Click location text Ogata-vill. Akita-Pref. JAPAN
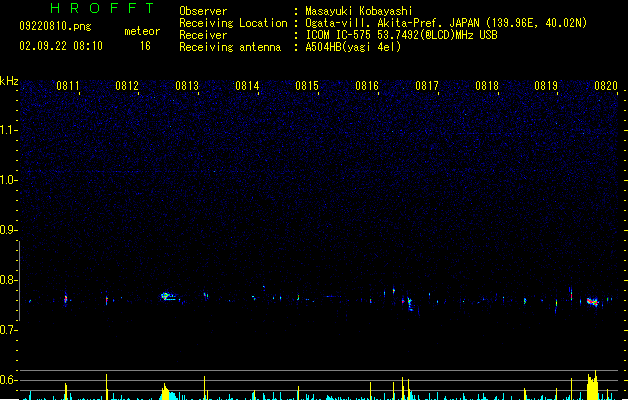The width and height of the screenshot is (629, 400). [x=393, y=23]
